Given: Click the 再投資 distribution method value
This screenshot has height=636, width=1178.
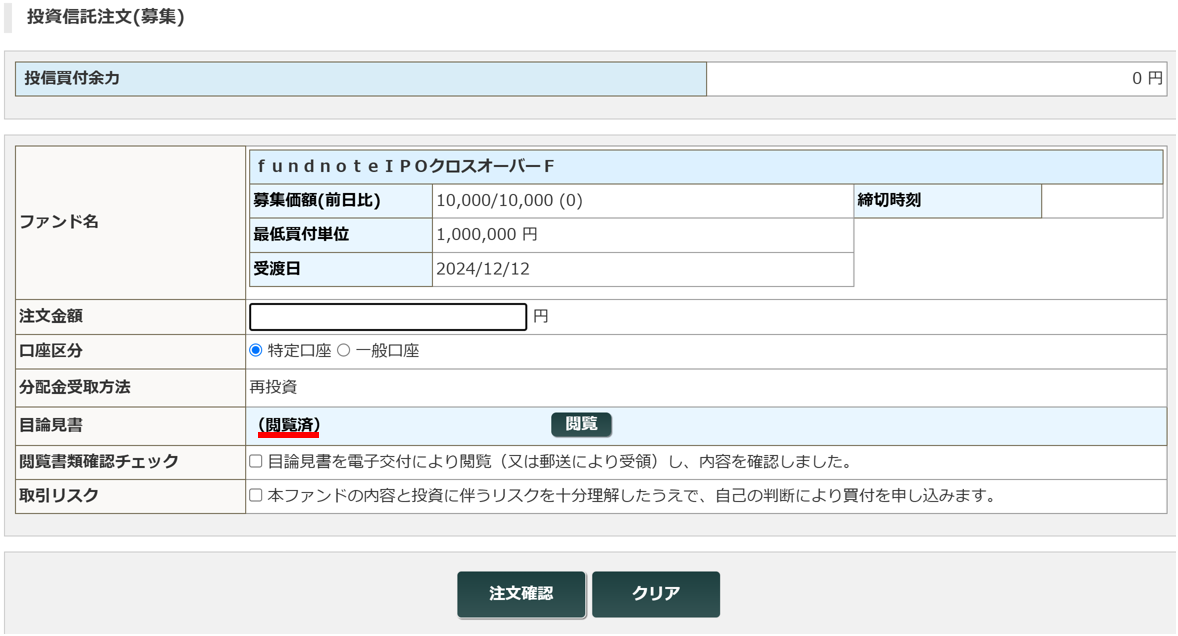Looking at the screenshot, I should (x=273, y=387).
